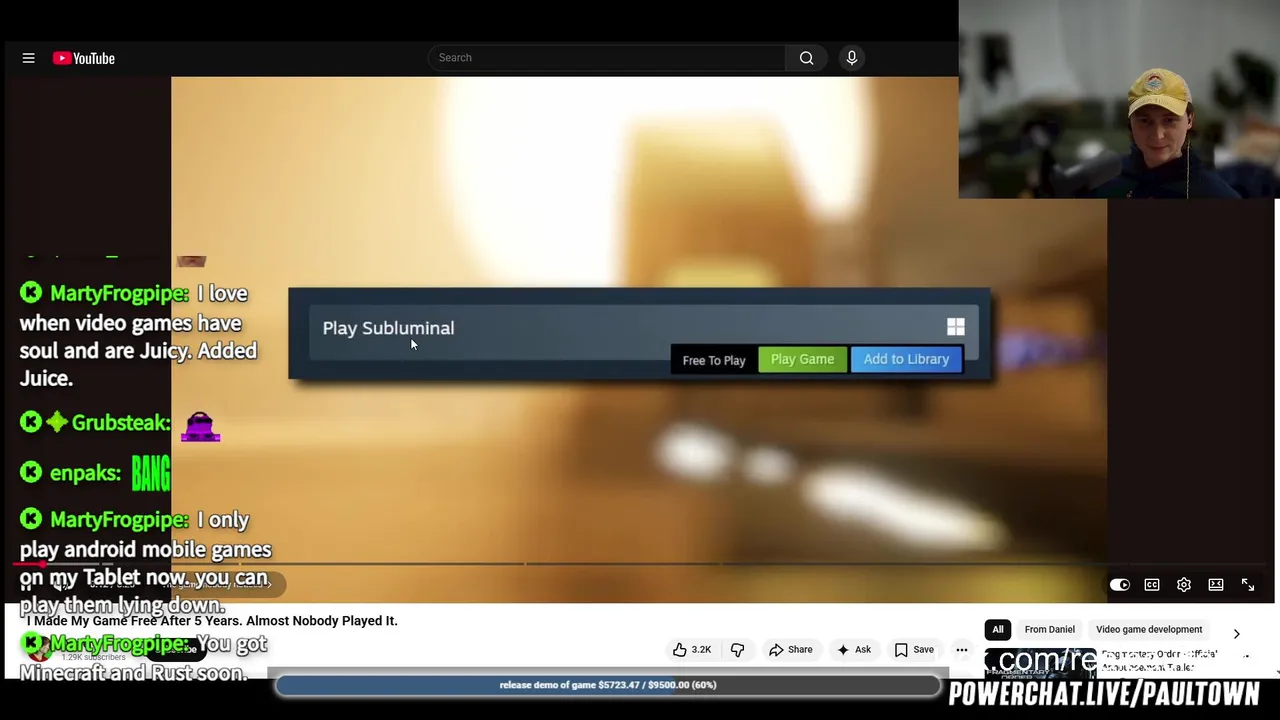Click enpaks username in chat
The image size is (1280, 720).
(x=85, y=473)
